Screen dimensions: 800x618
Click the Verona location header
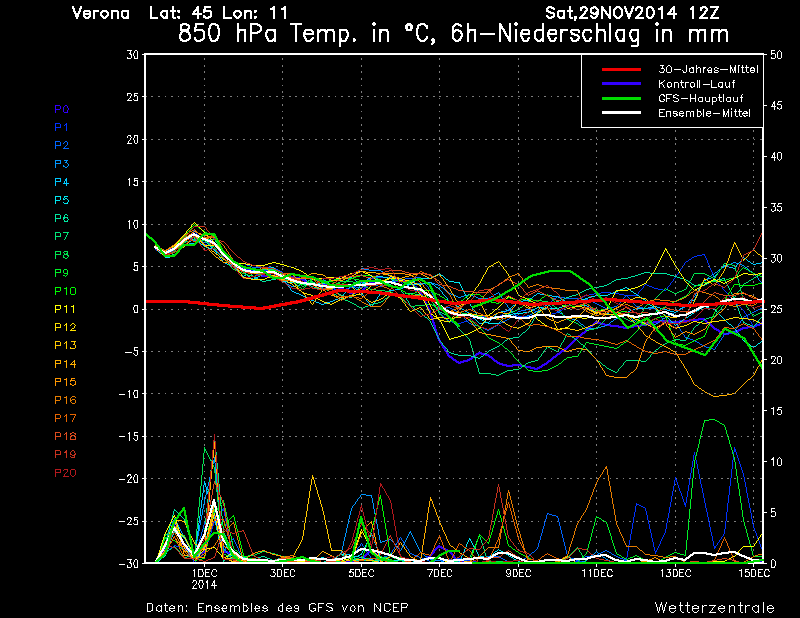pos(101,13)
